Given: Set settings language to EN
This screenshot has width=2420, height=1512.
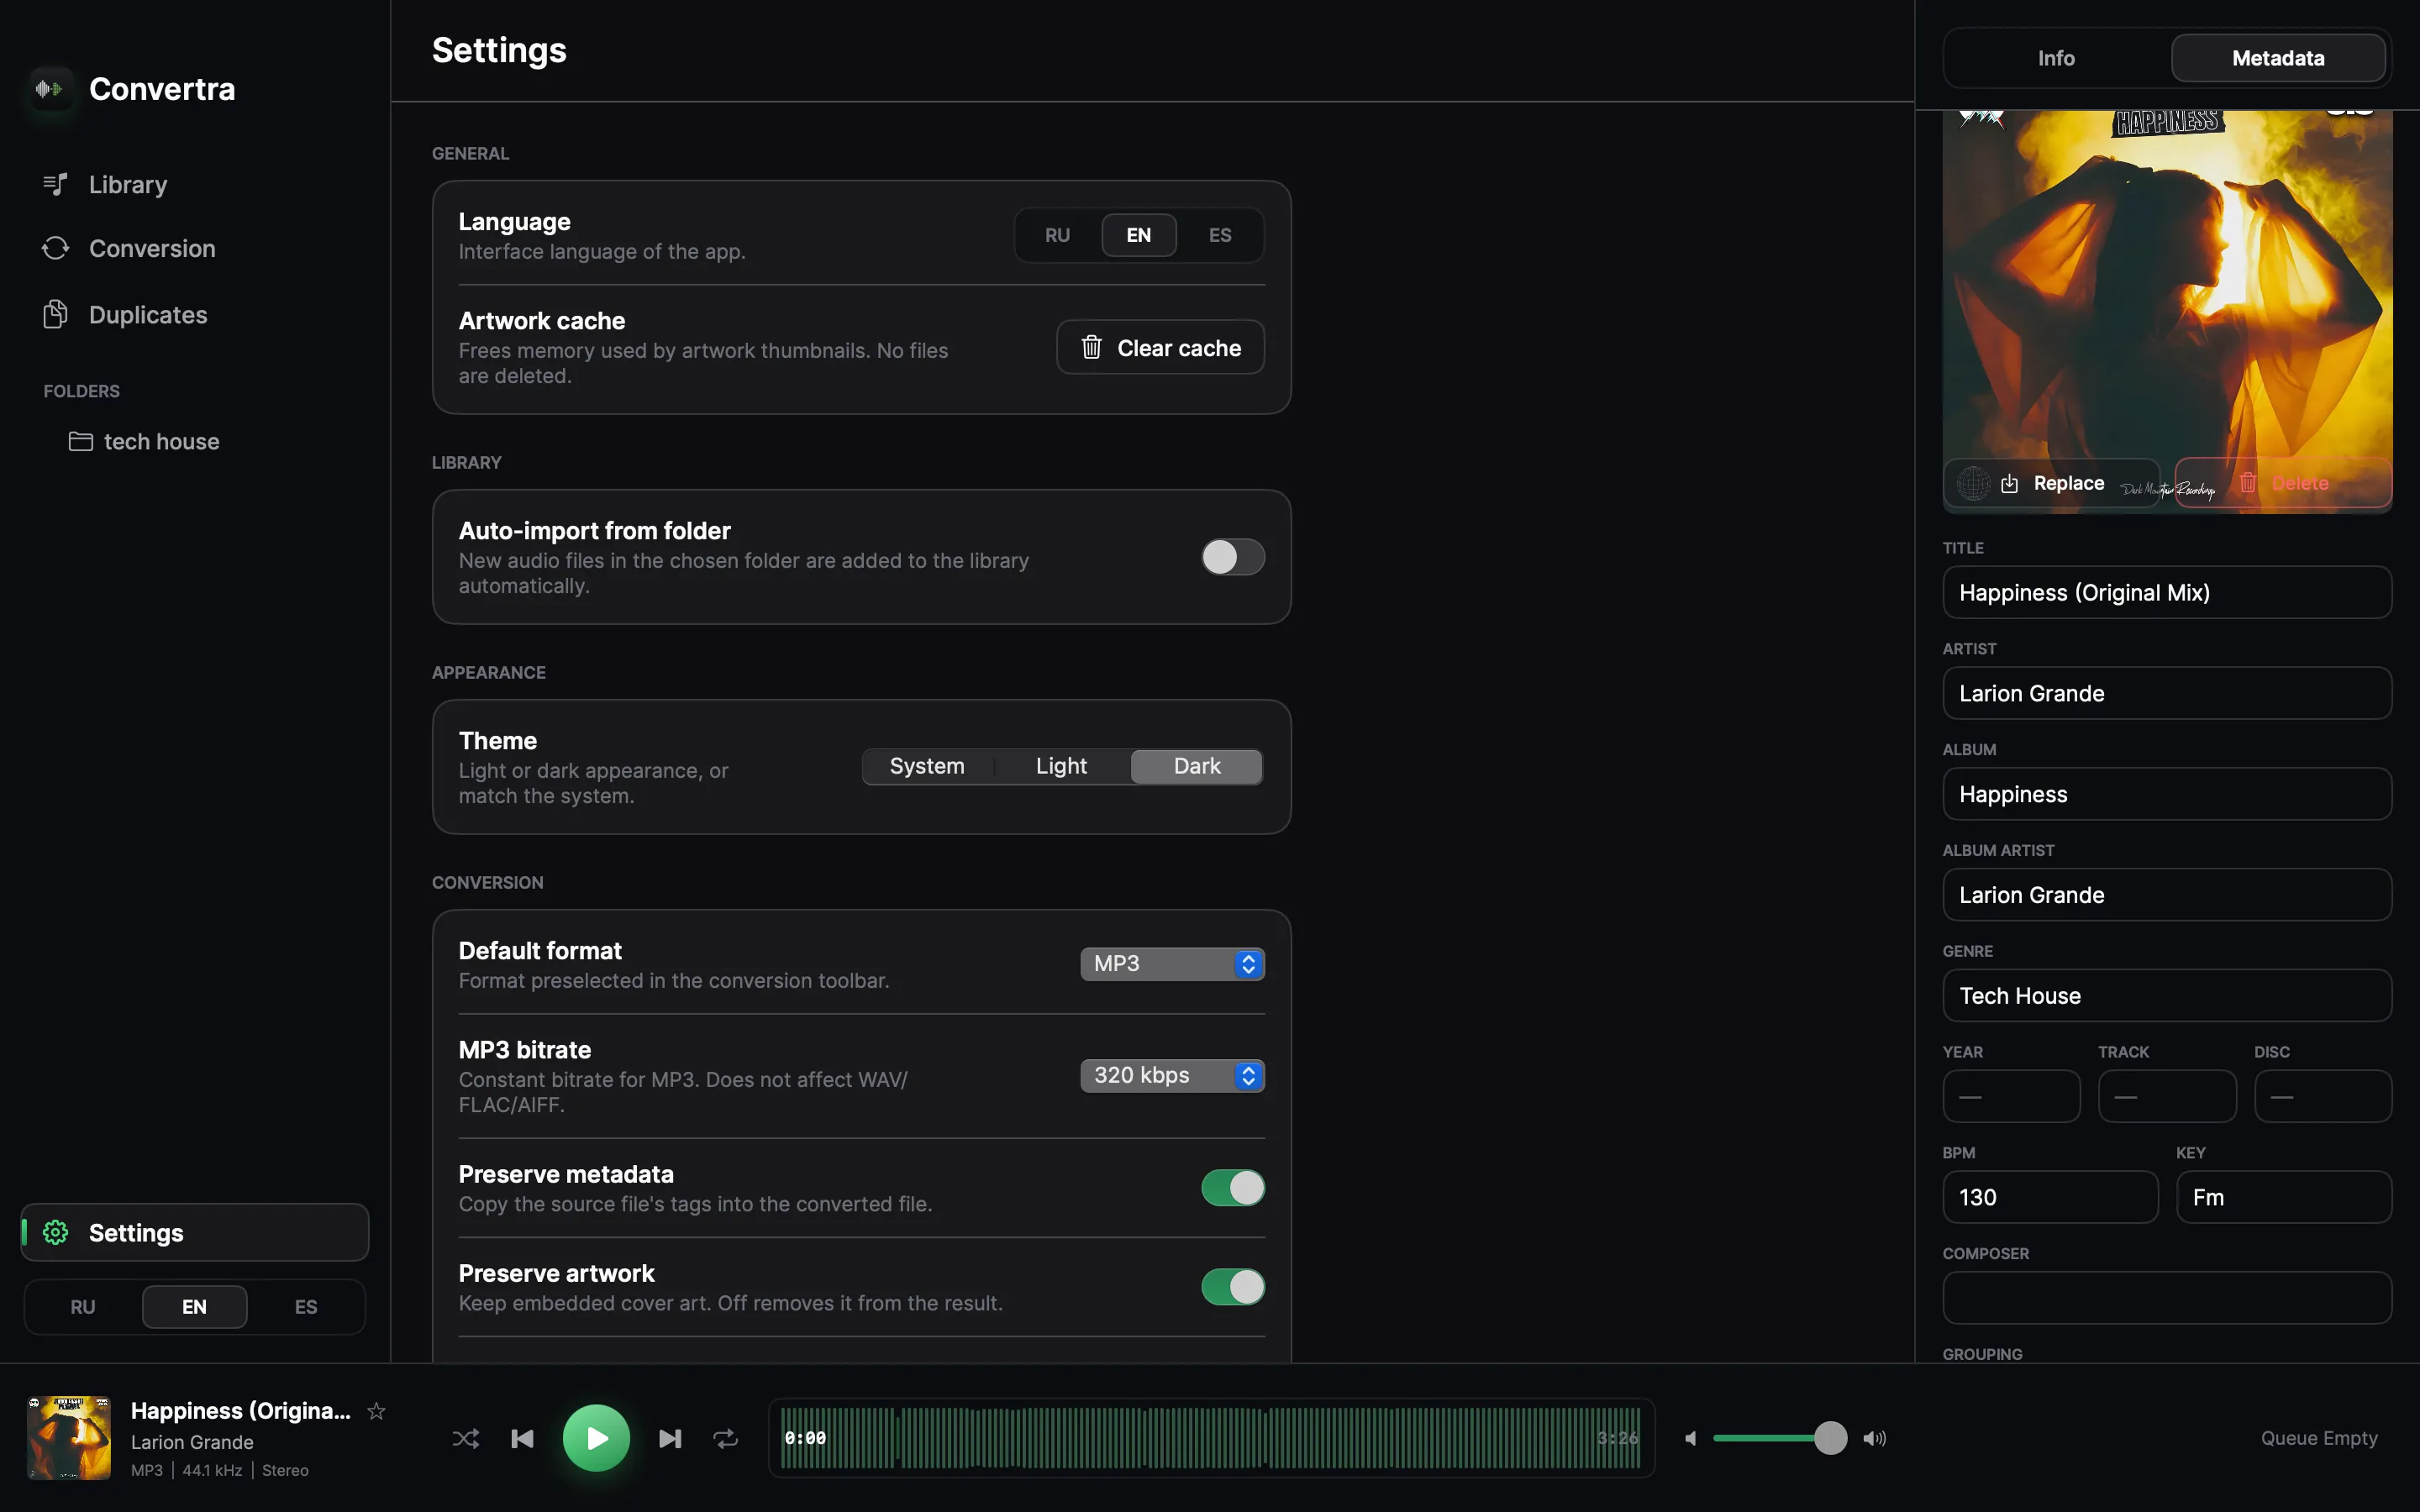Looking at the screenshot, I should (1139, 235).
